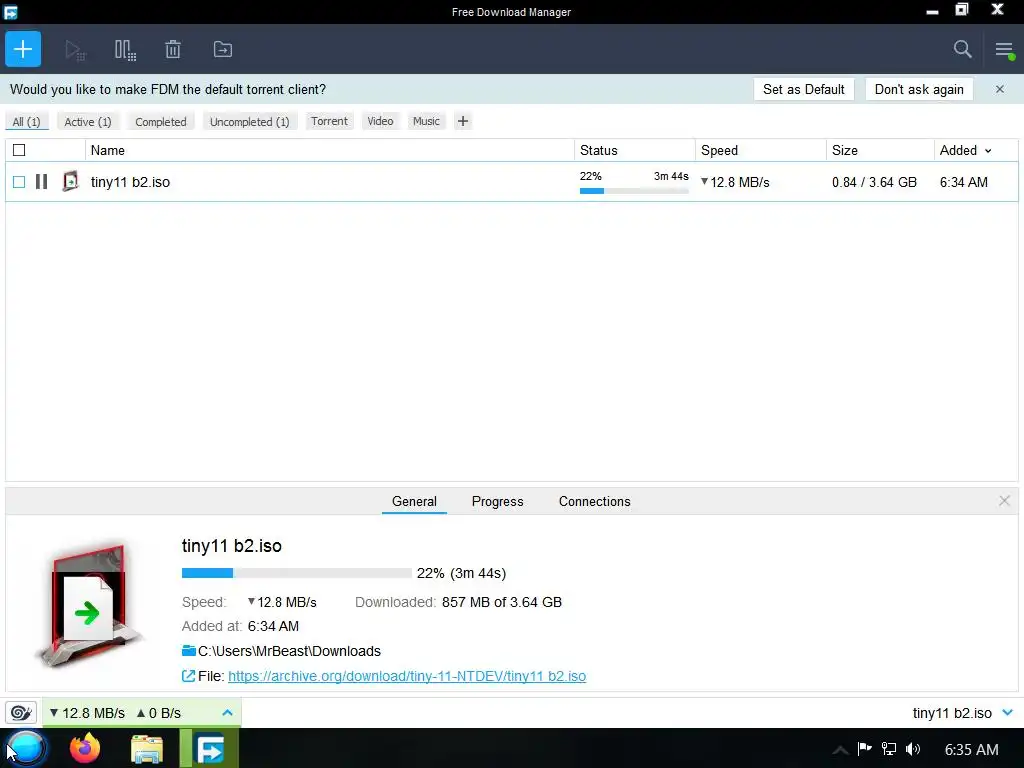Screen dimensions: 1024x768
Task: Open the Start menu orb
Action: [x=27, y=748]
